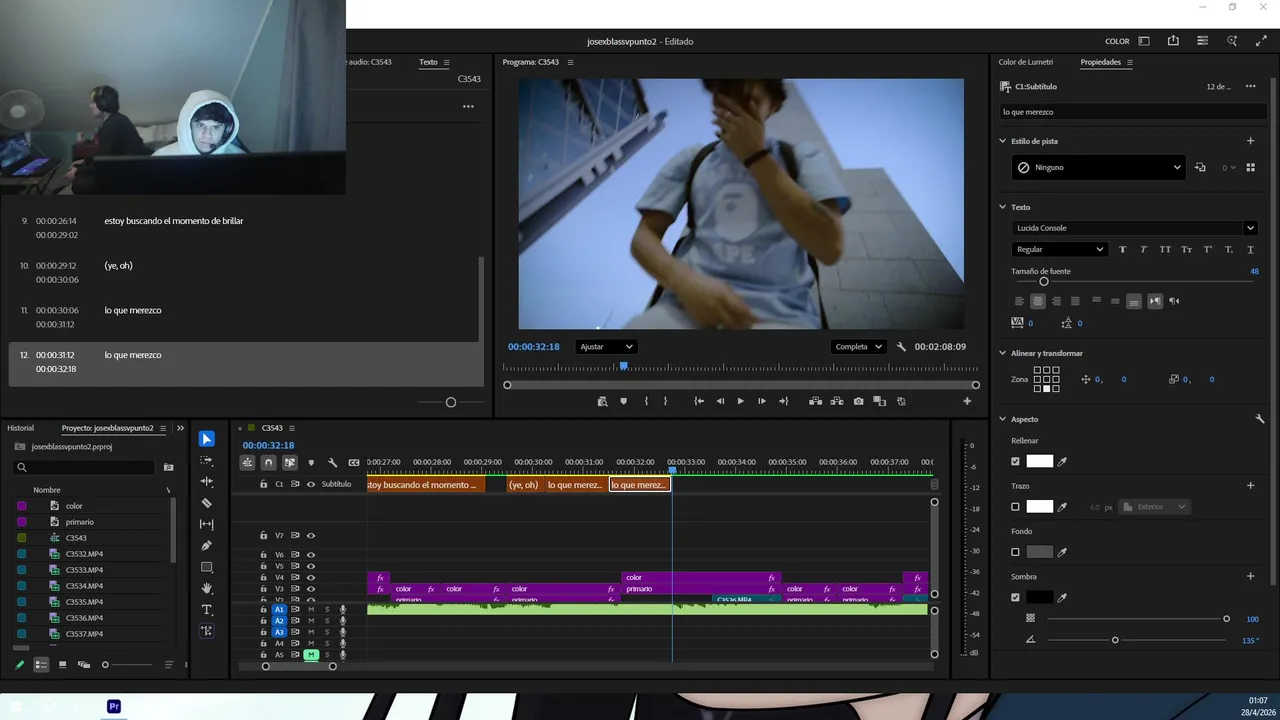
Task: Pick fill color with Rellenar eyedropper
Action: [1062, 461]
